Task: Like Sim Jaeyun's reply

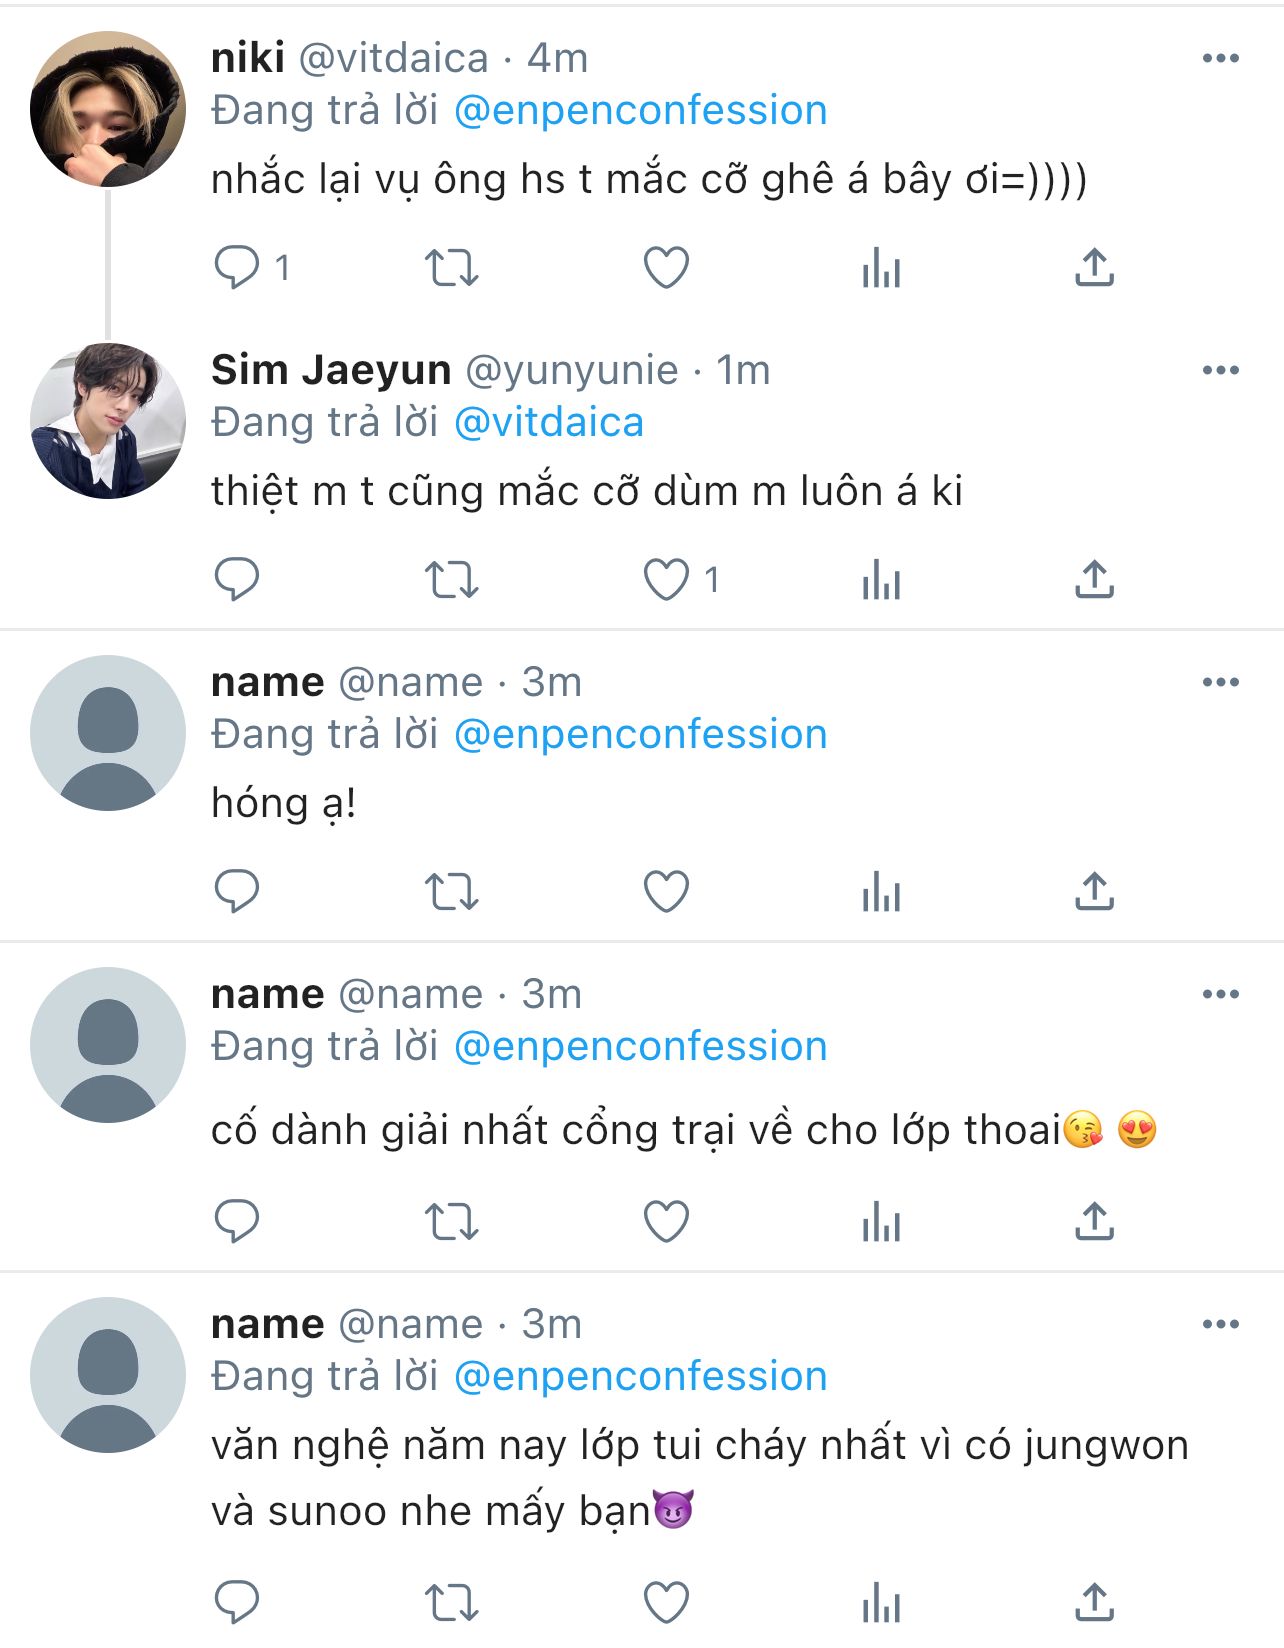Action: coord(666,580)
